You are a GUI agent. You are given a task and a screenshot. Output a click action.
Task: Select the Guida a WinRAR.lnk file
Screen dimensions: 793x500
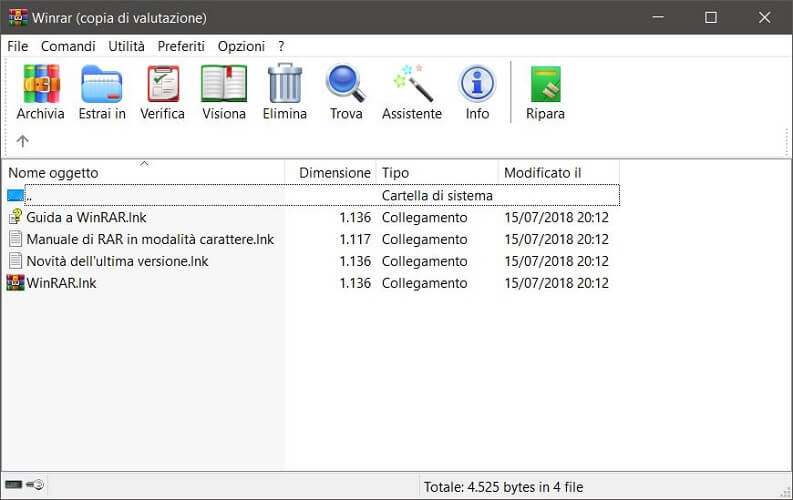pos(86,217)
